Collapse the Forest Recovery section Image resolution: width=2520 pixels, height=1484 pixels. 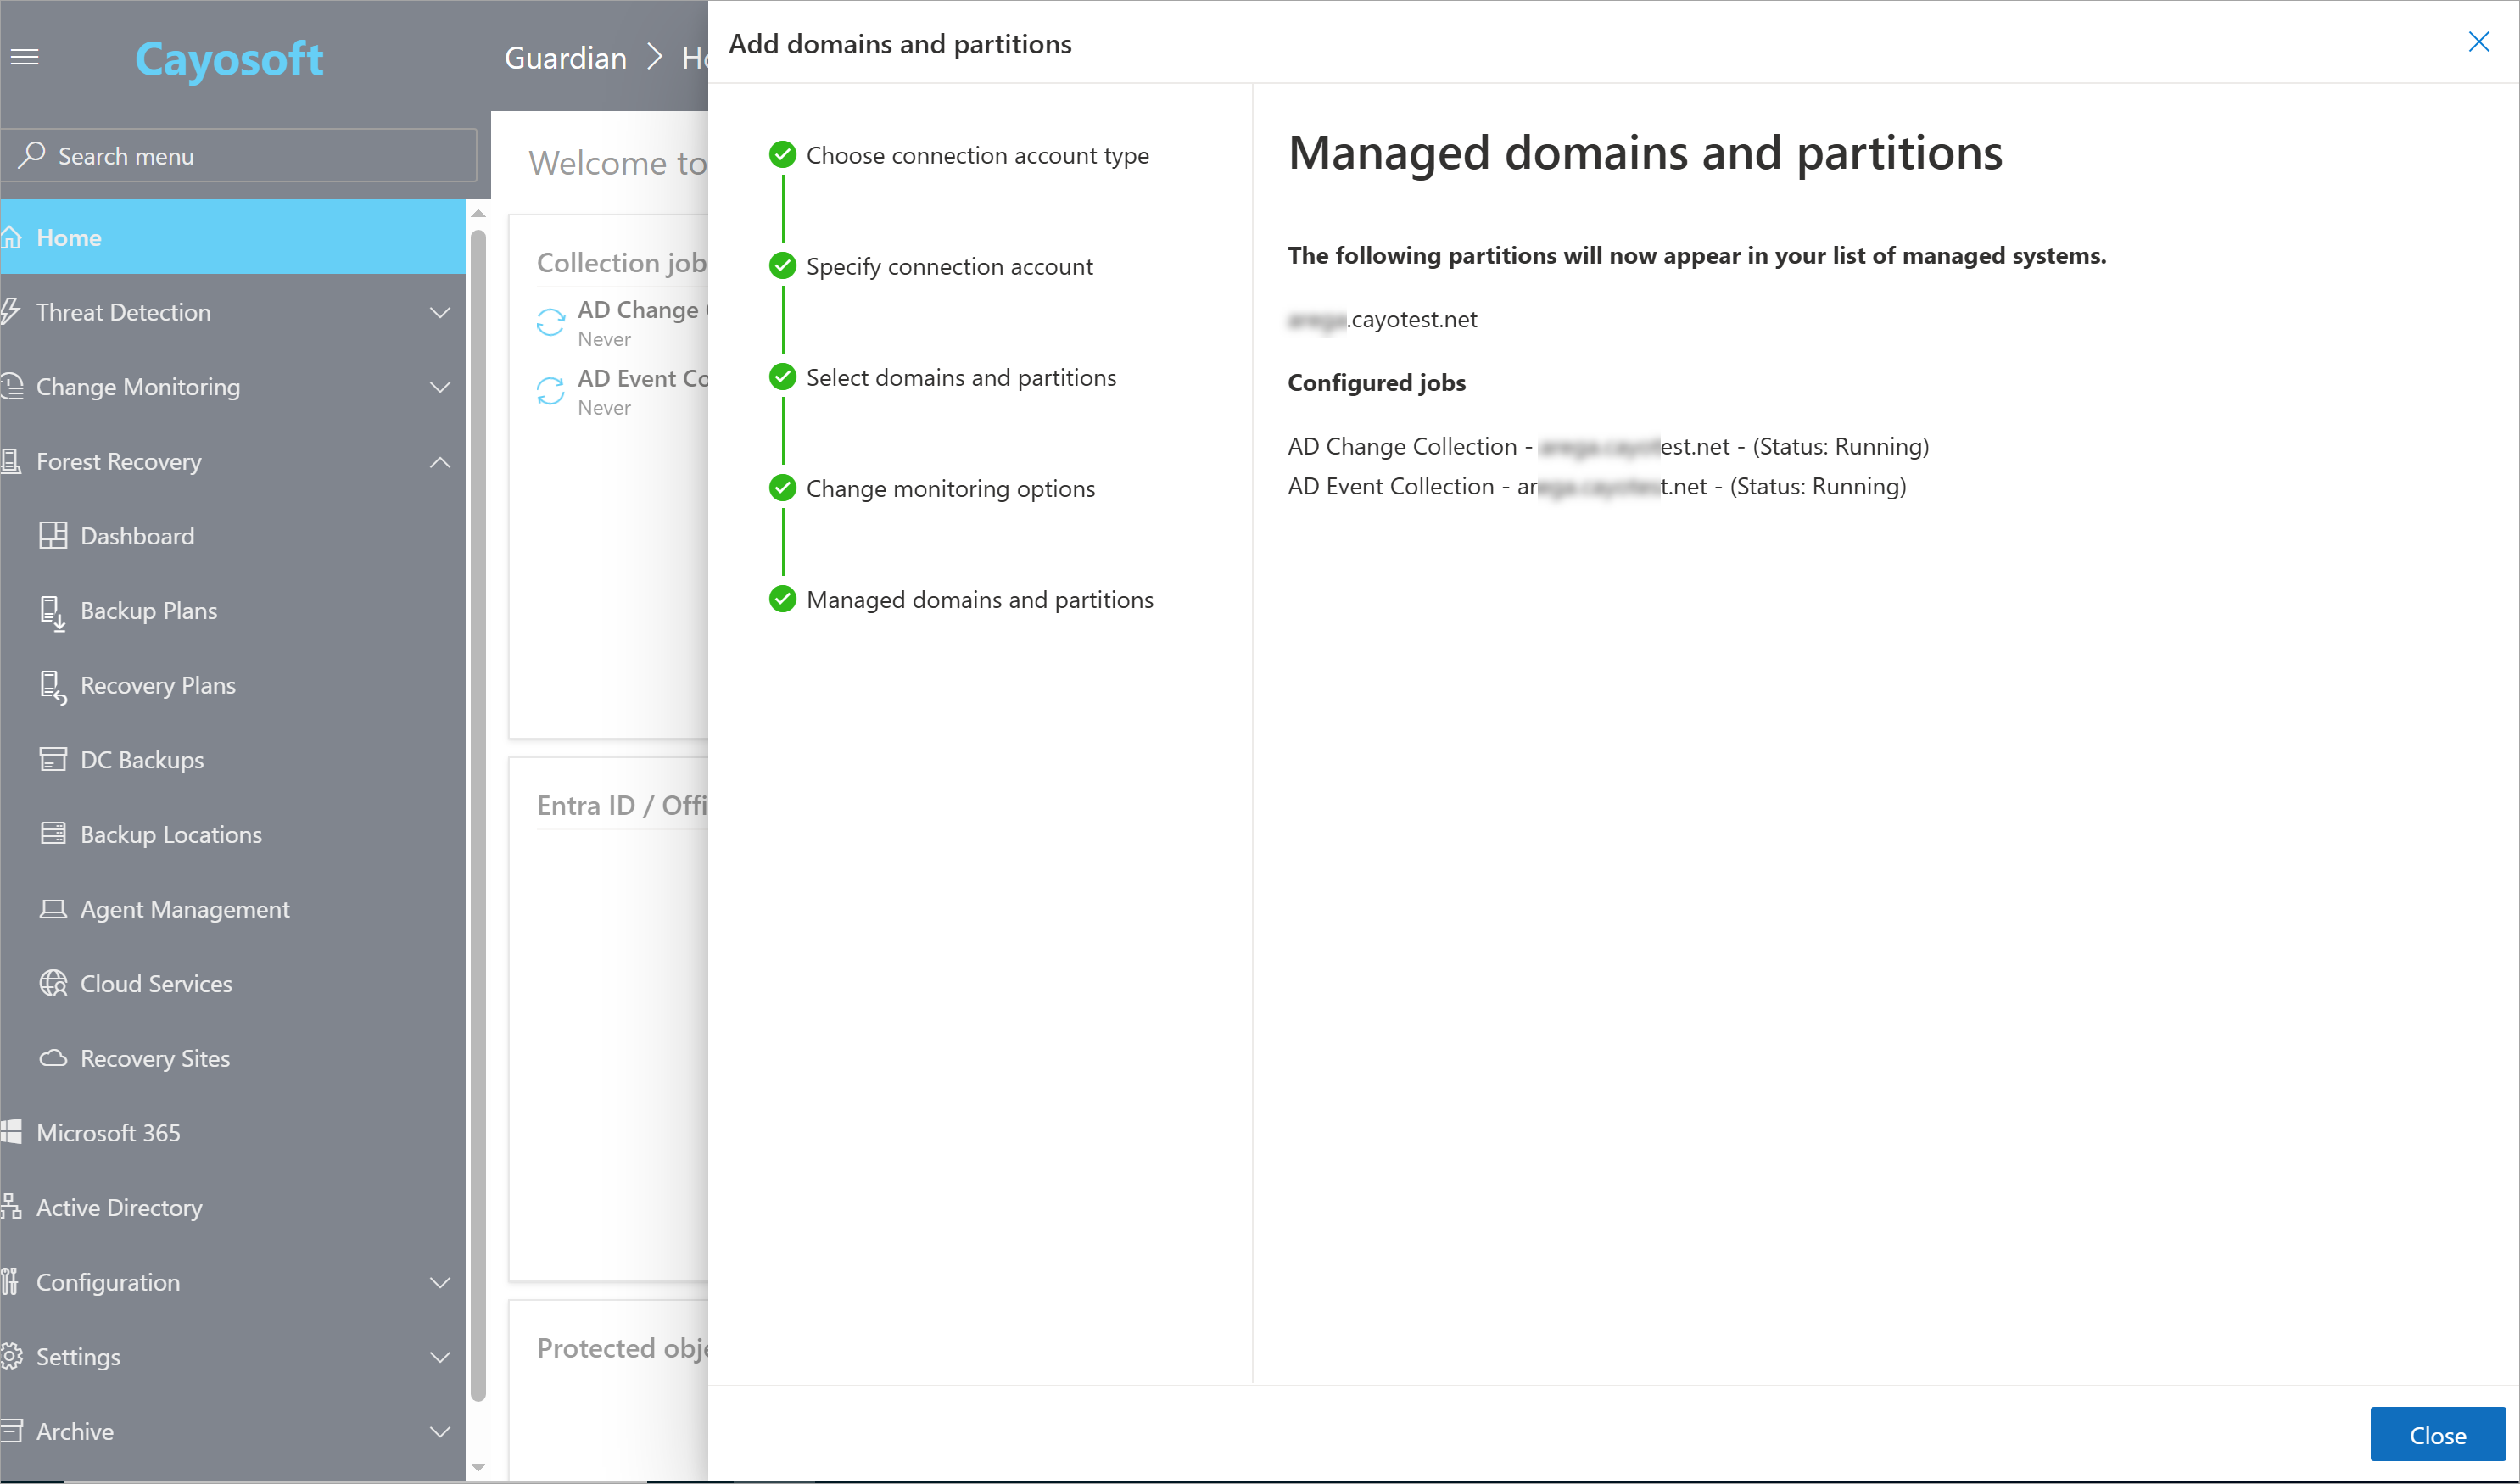439,462
